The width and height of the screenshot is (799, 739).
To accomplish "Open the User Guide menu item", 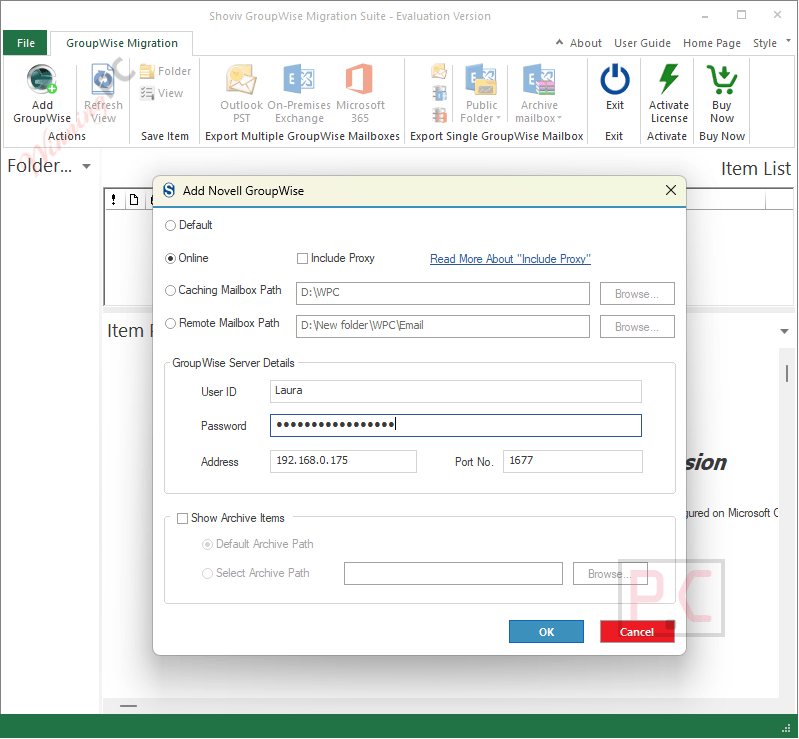I will point(642,43).
